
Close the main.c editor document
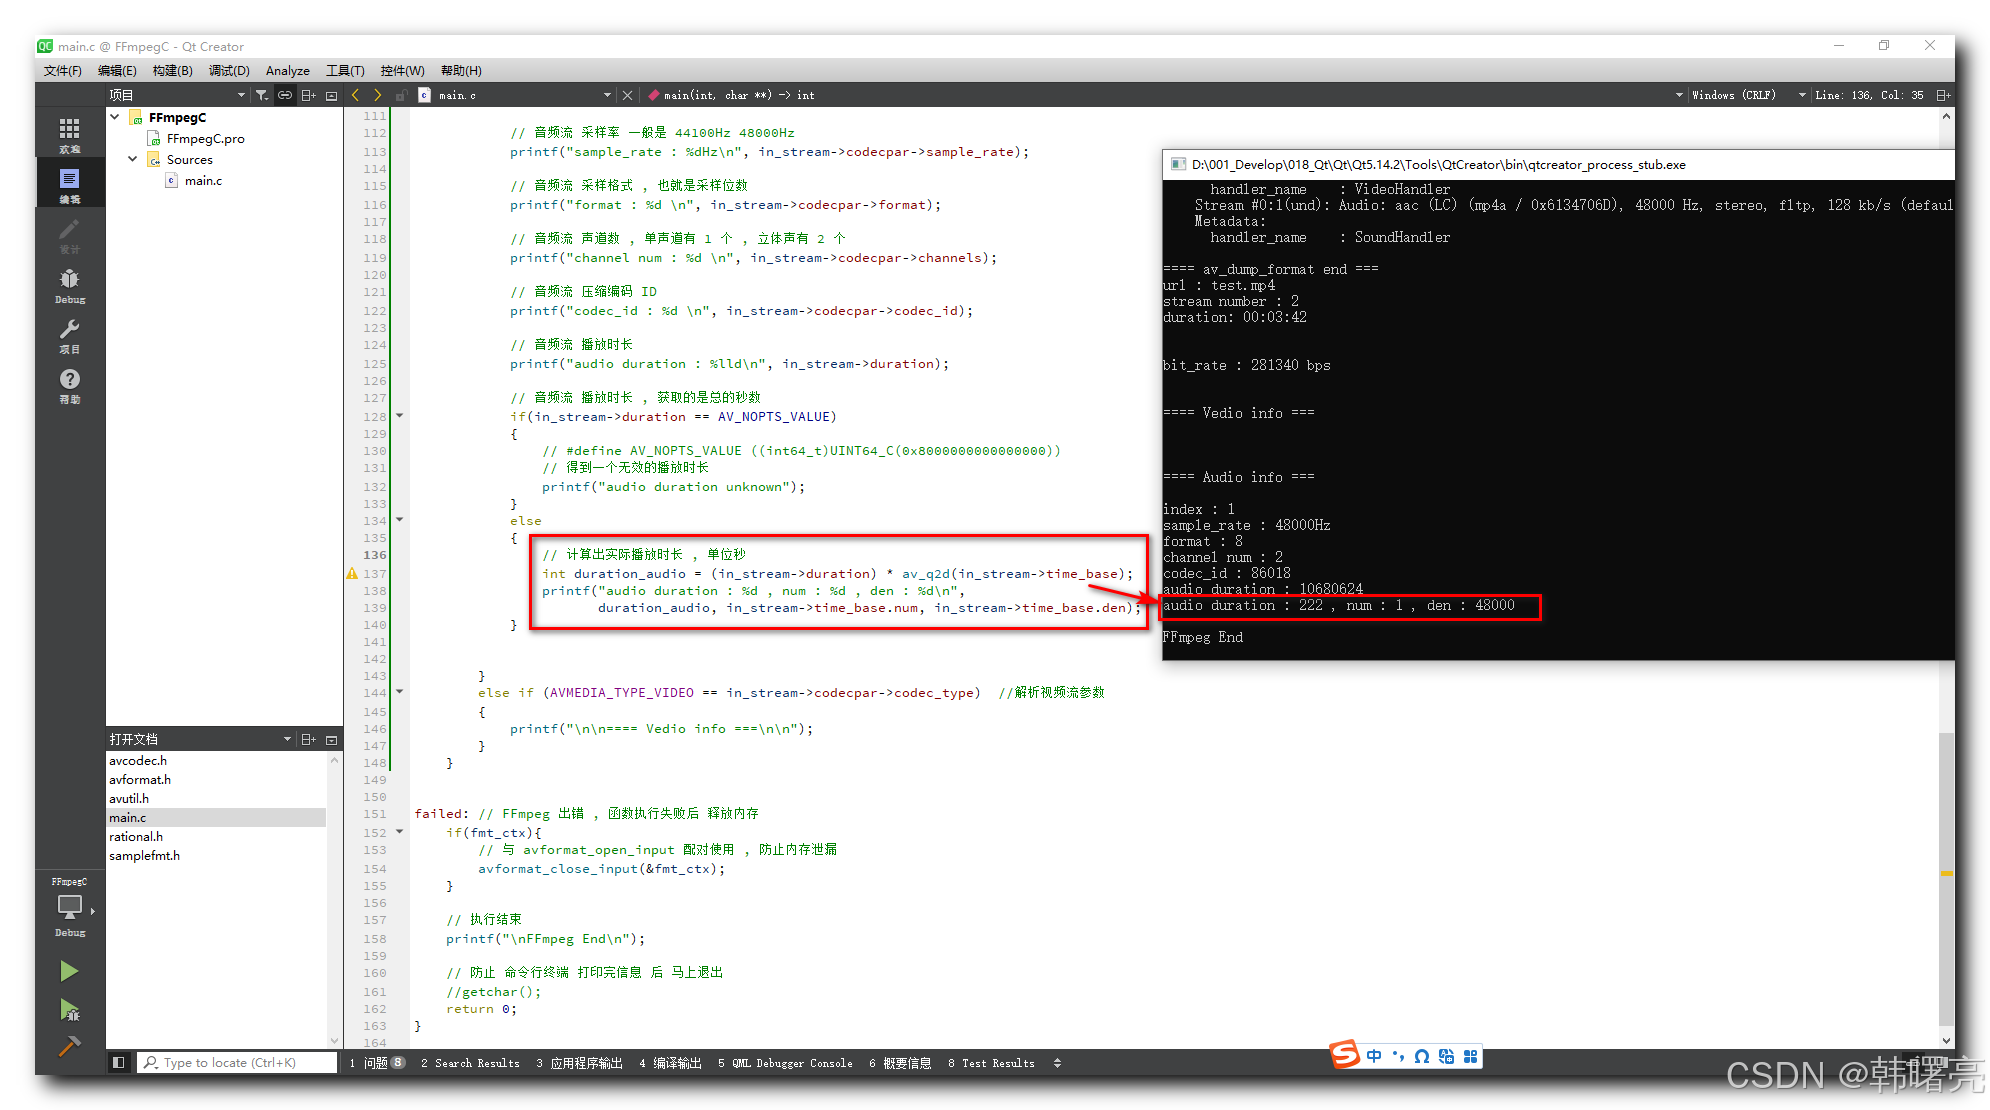point(627,95)
